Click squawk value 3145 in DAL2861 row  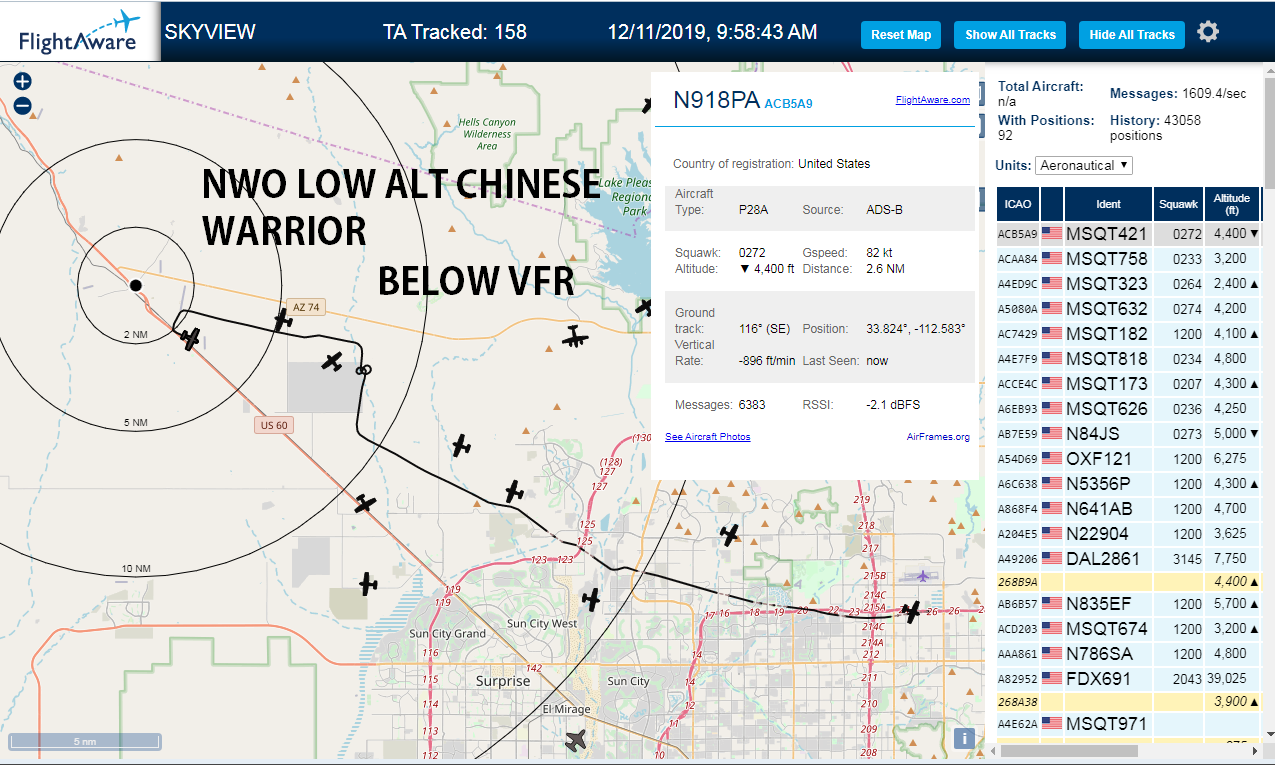point(1188,559)
